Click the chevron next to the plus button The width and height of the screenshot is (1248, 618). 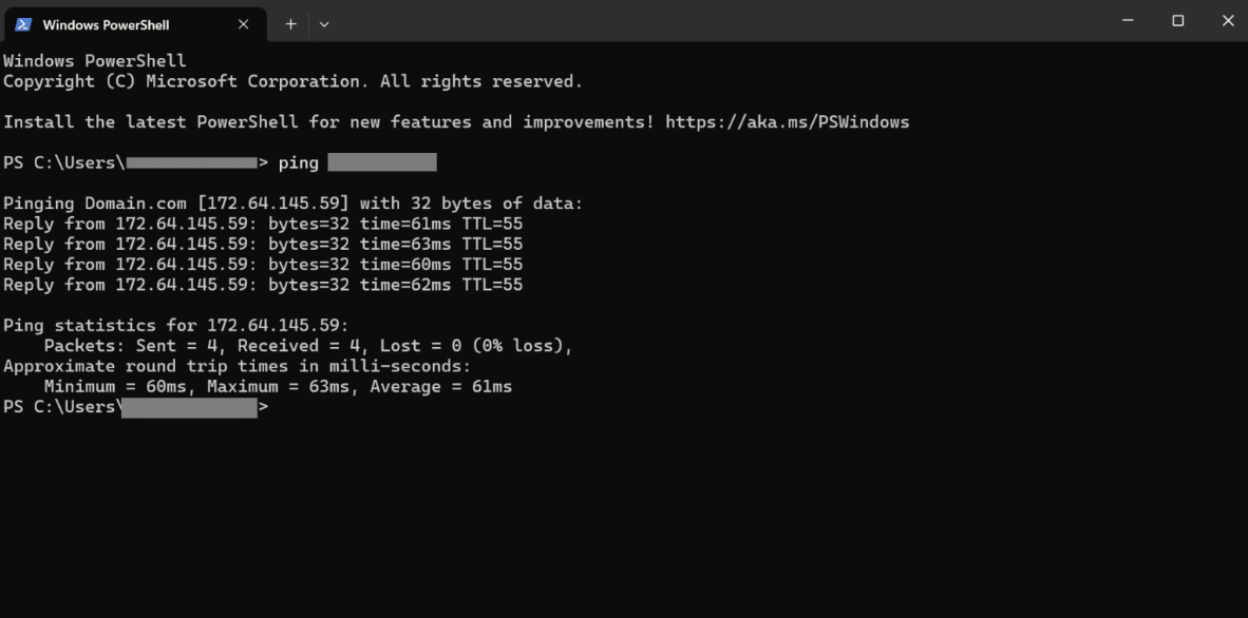(x=323, y=23)
